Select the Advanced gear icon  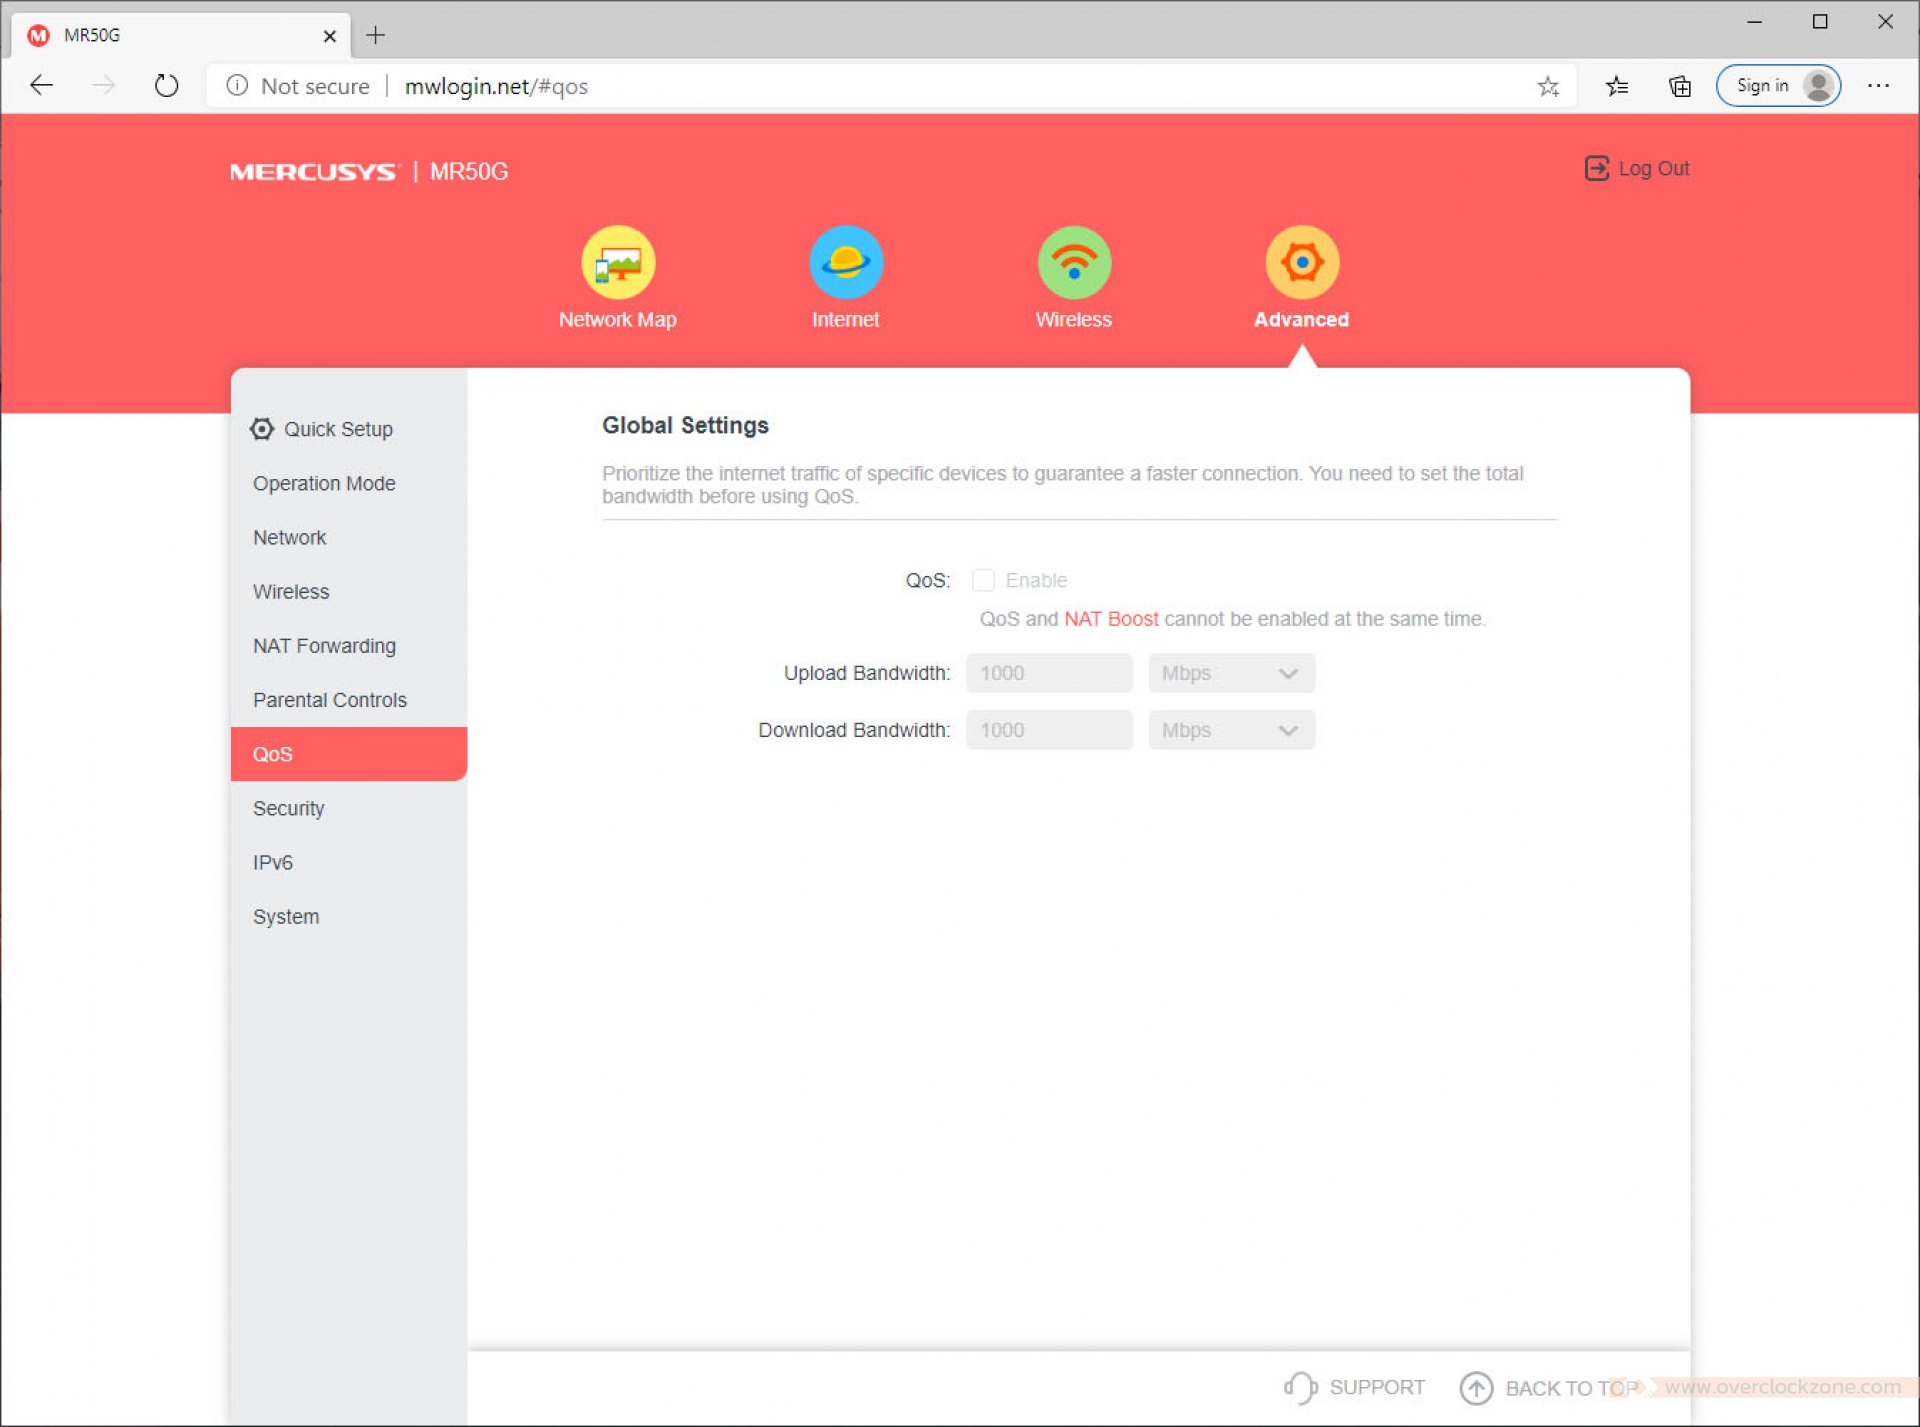[1301, 263]
